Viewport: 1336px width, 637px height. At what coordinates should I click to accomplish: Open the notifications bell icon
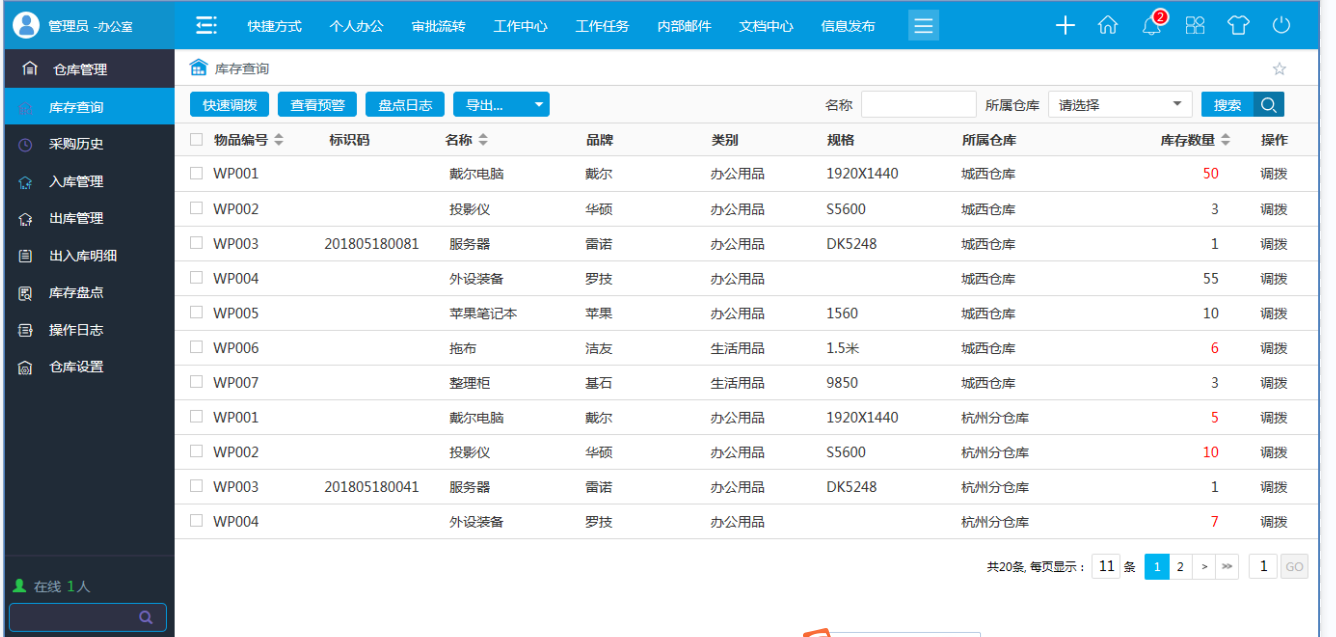point(1151,25)
